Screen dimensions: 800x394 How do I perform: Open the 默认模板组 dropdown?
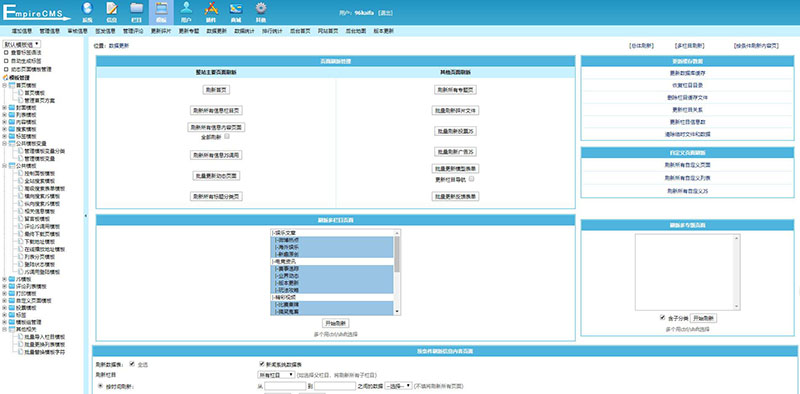[x=21, y=44]
